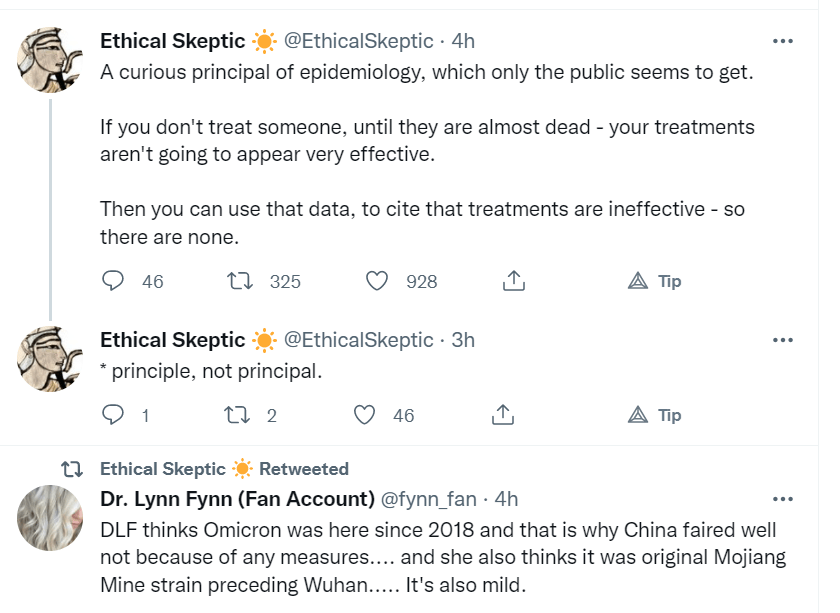This screenshot has width=840, height=613.
Task: Retweet the epidemiology tweet with 325 retweets
Action: tap(241, 281)
